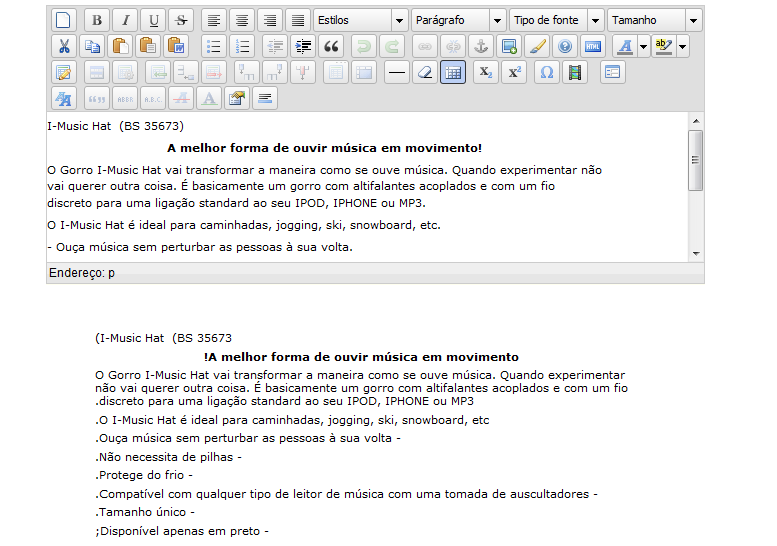The width and height of the screenshot is (777, 546).
Task: Expand the highlight color picker arrow
Action: 683,47
